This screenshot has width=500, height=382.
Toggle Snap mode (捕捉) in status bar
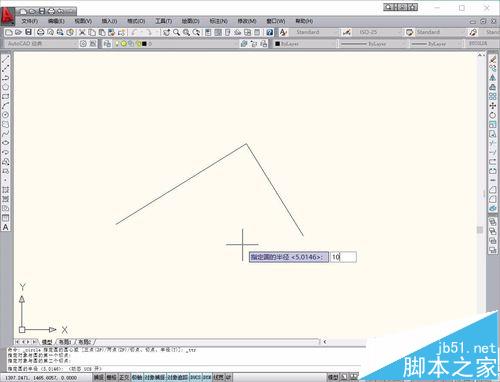point(99,377)
